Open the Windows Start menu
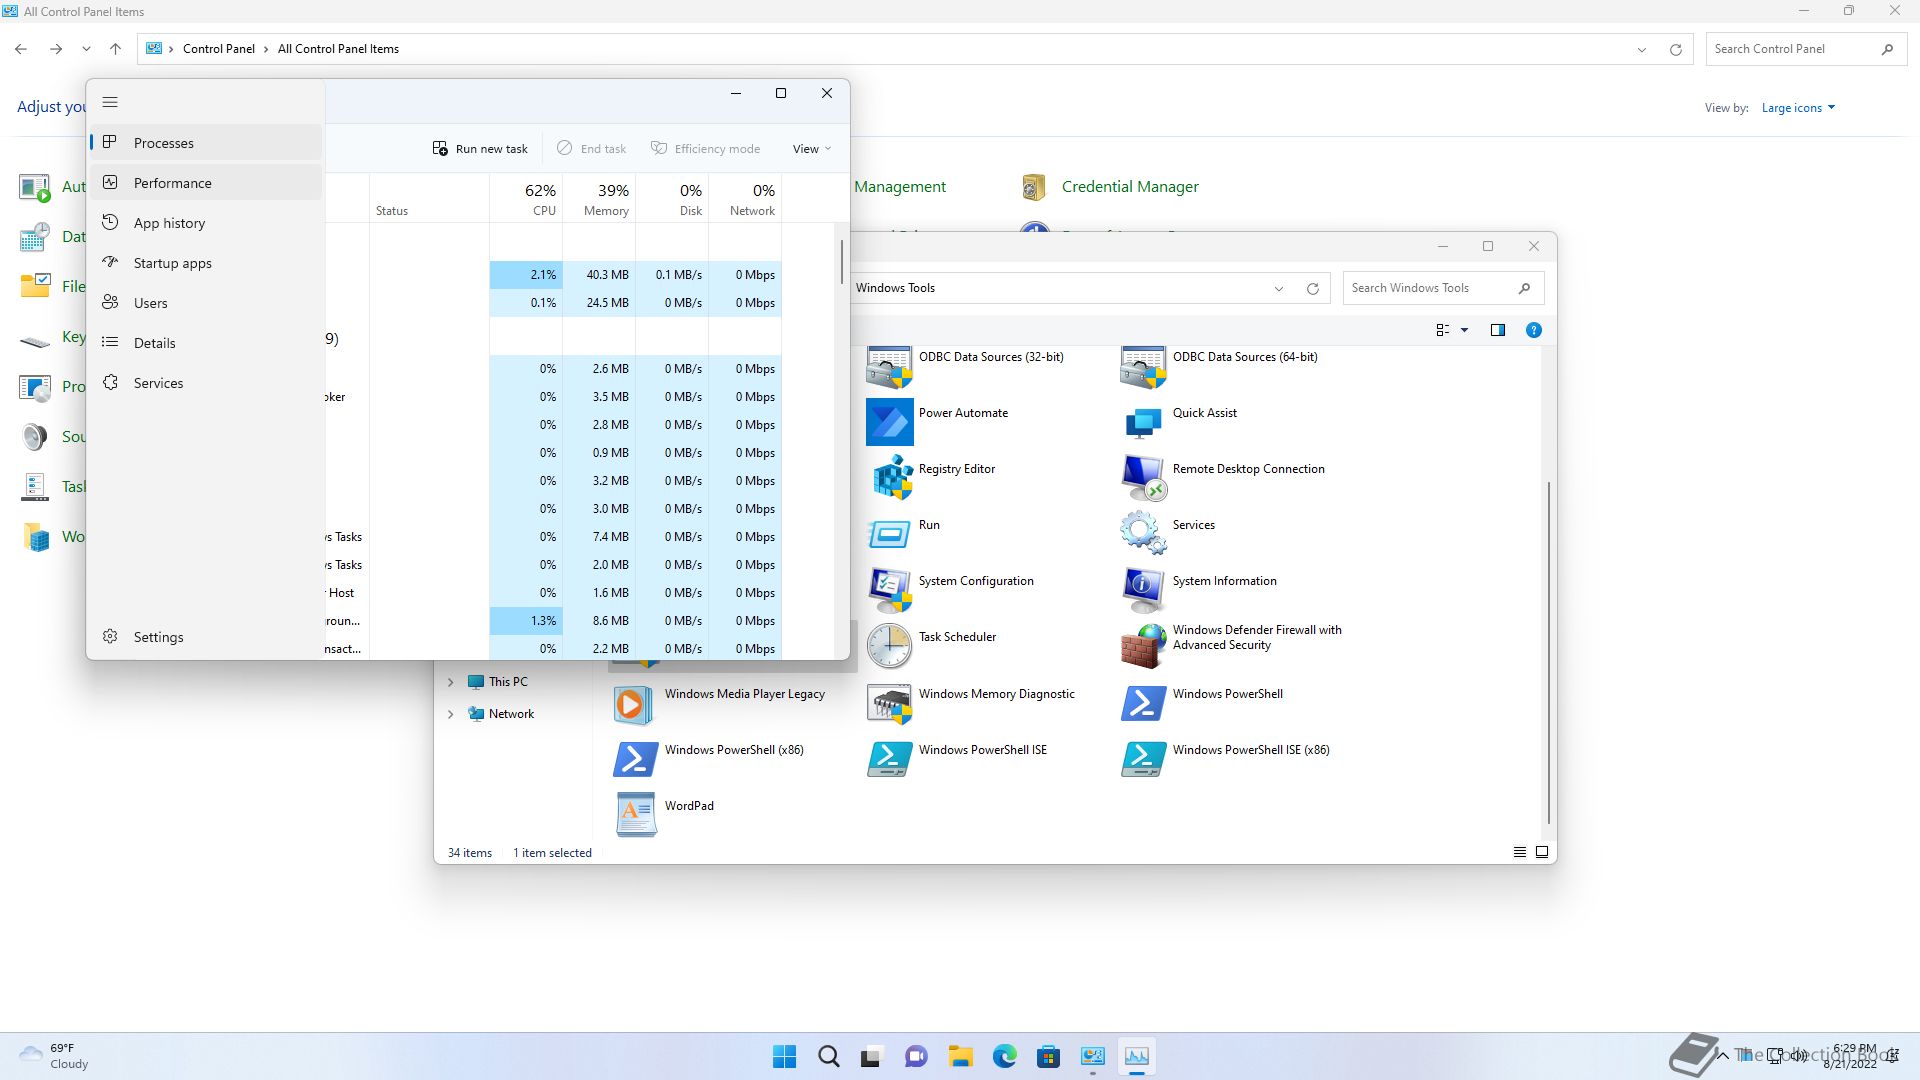Image resolution: width=1920 pixels, height=1080 pixels. [785, 1056]
